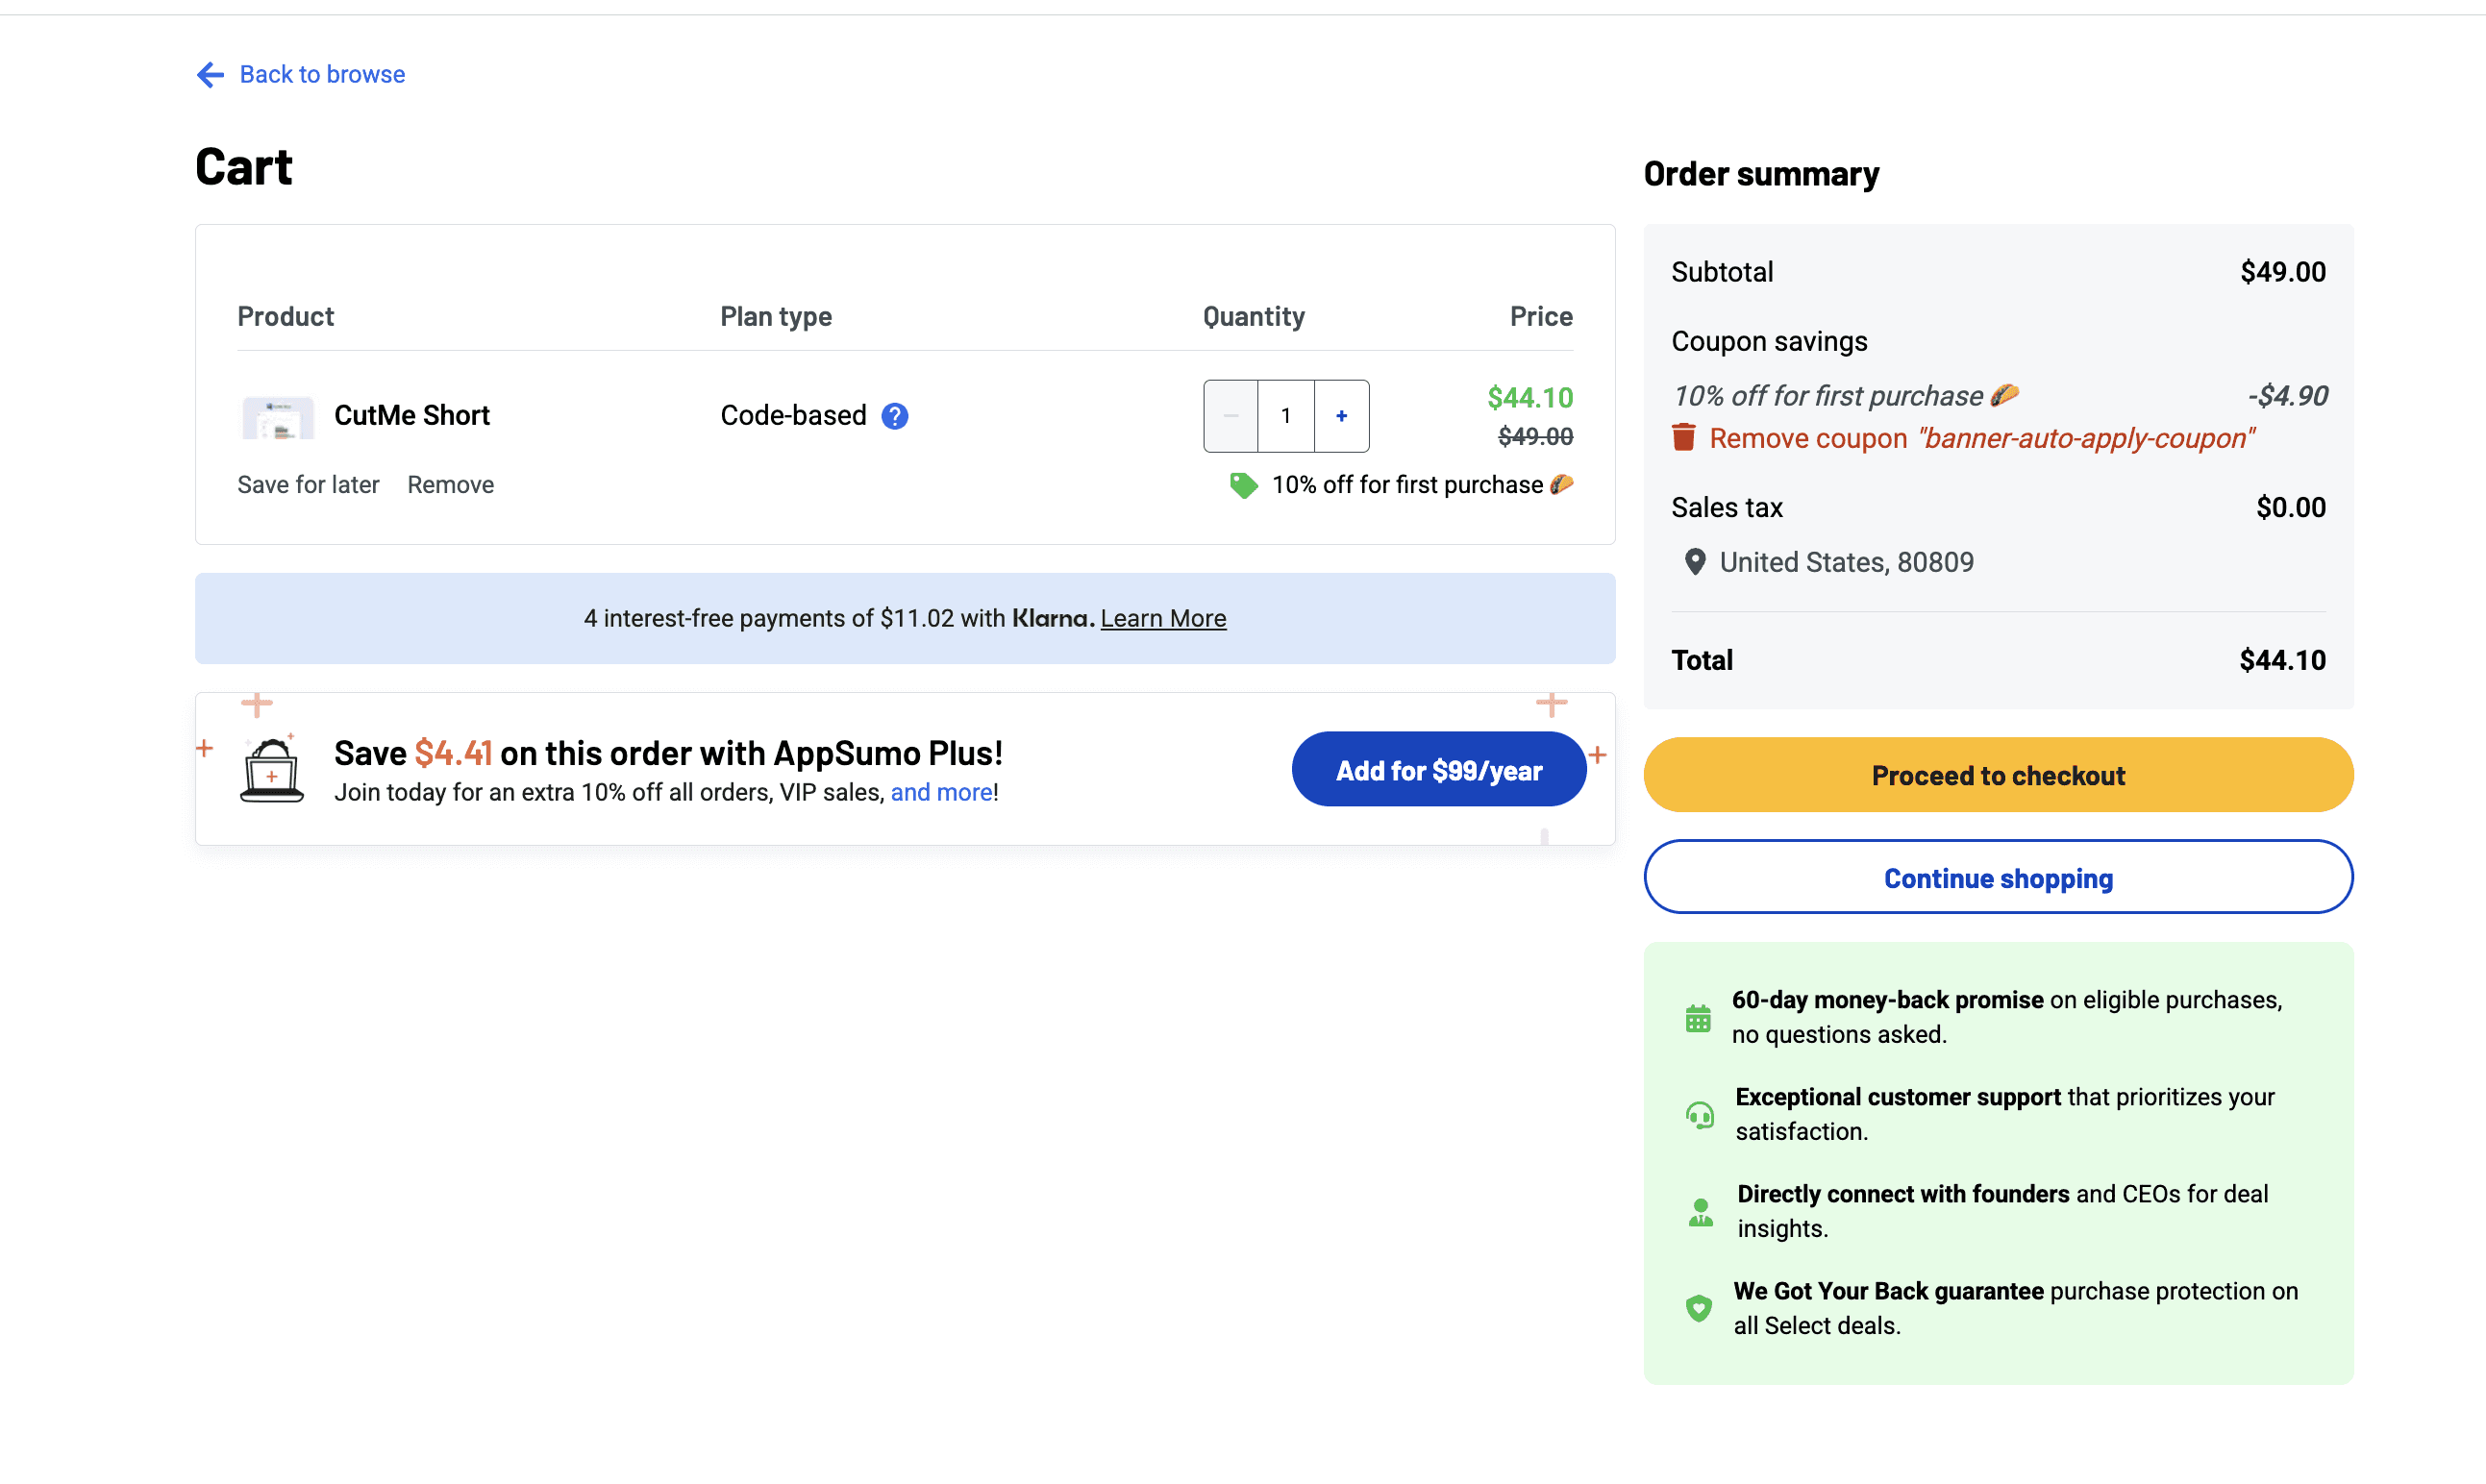Screen dimensions: 2486x1484
Task: Click the Code-based help question icon
Action: [x=894, y=416]
